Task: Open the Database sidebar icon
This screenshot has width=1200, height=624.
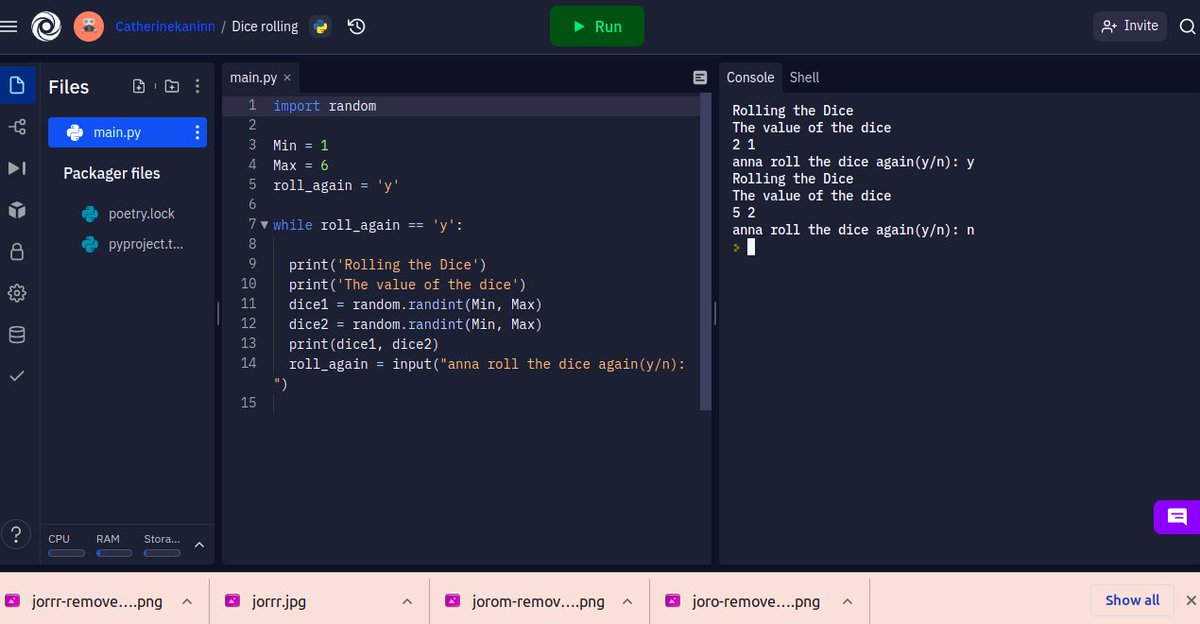Action: (x=16, y=335)
